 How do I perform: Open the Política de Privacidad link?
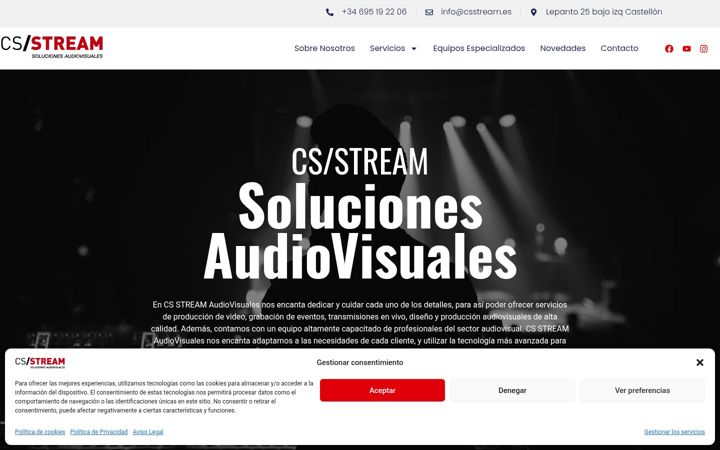point(99,432)
